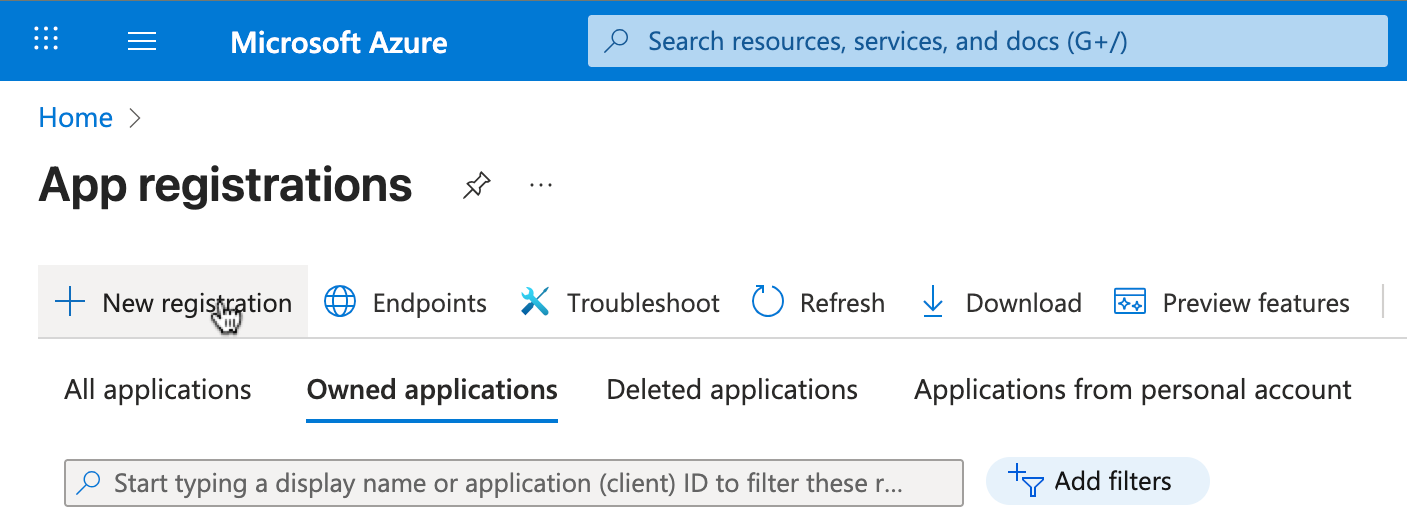Click the Troubleshoot tools icon

click(536, 302)
